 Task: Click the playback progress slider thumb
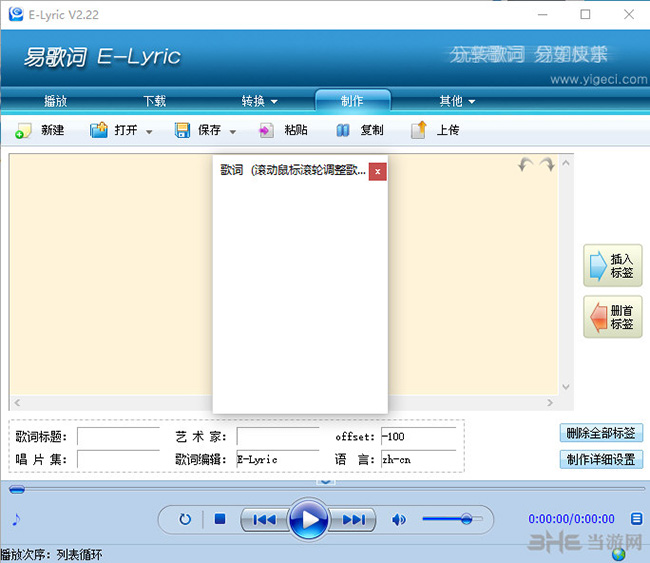pyautogui.click(x=17, y=490)
